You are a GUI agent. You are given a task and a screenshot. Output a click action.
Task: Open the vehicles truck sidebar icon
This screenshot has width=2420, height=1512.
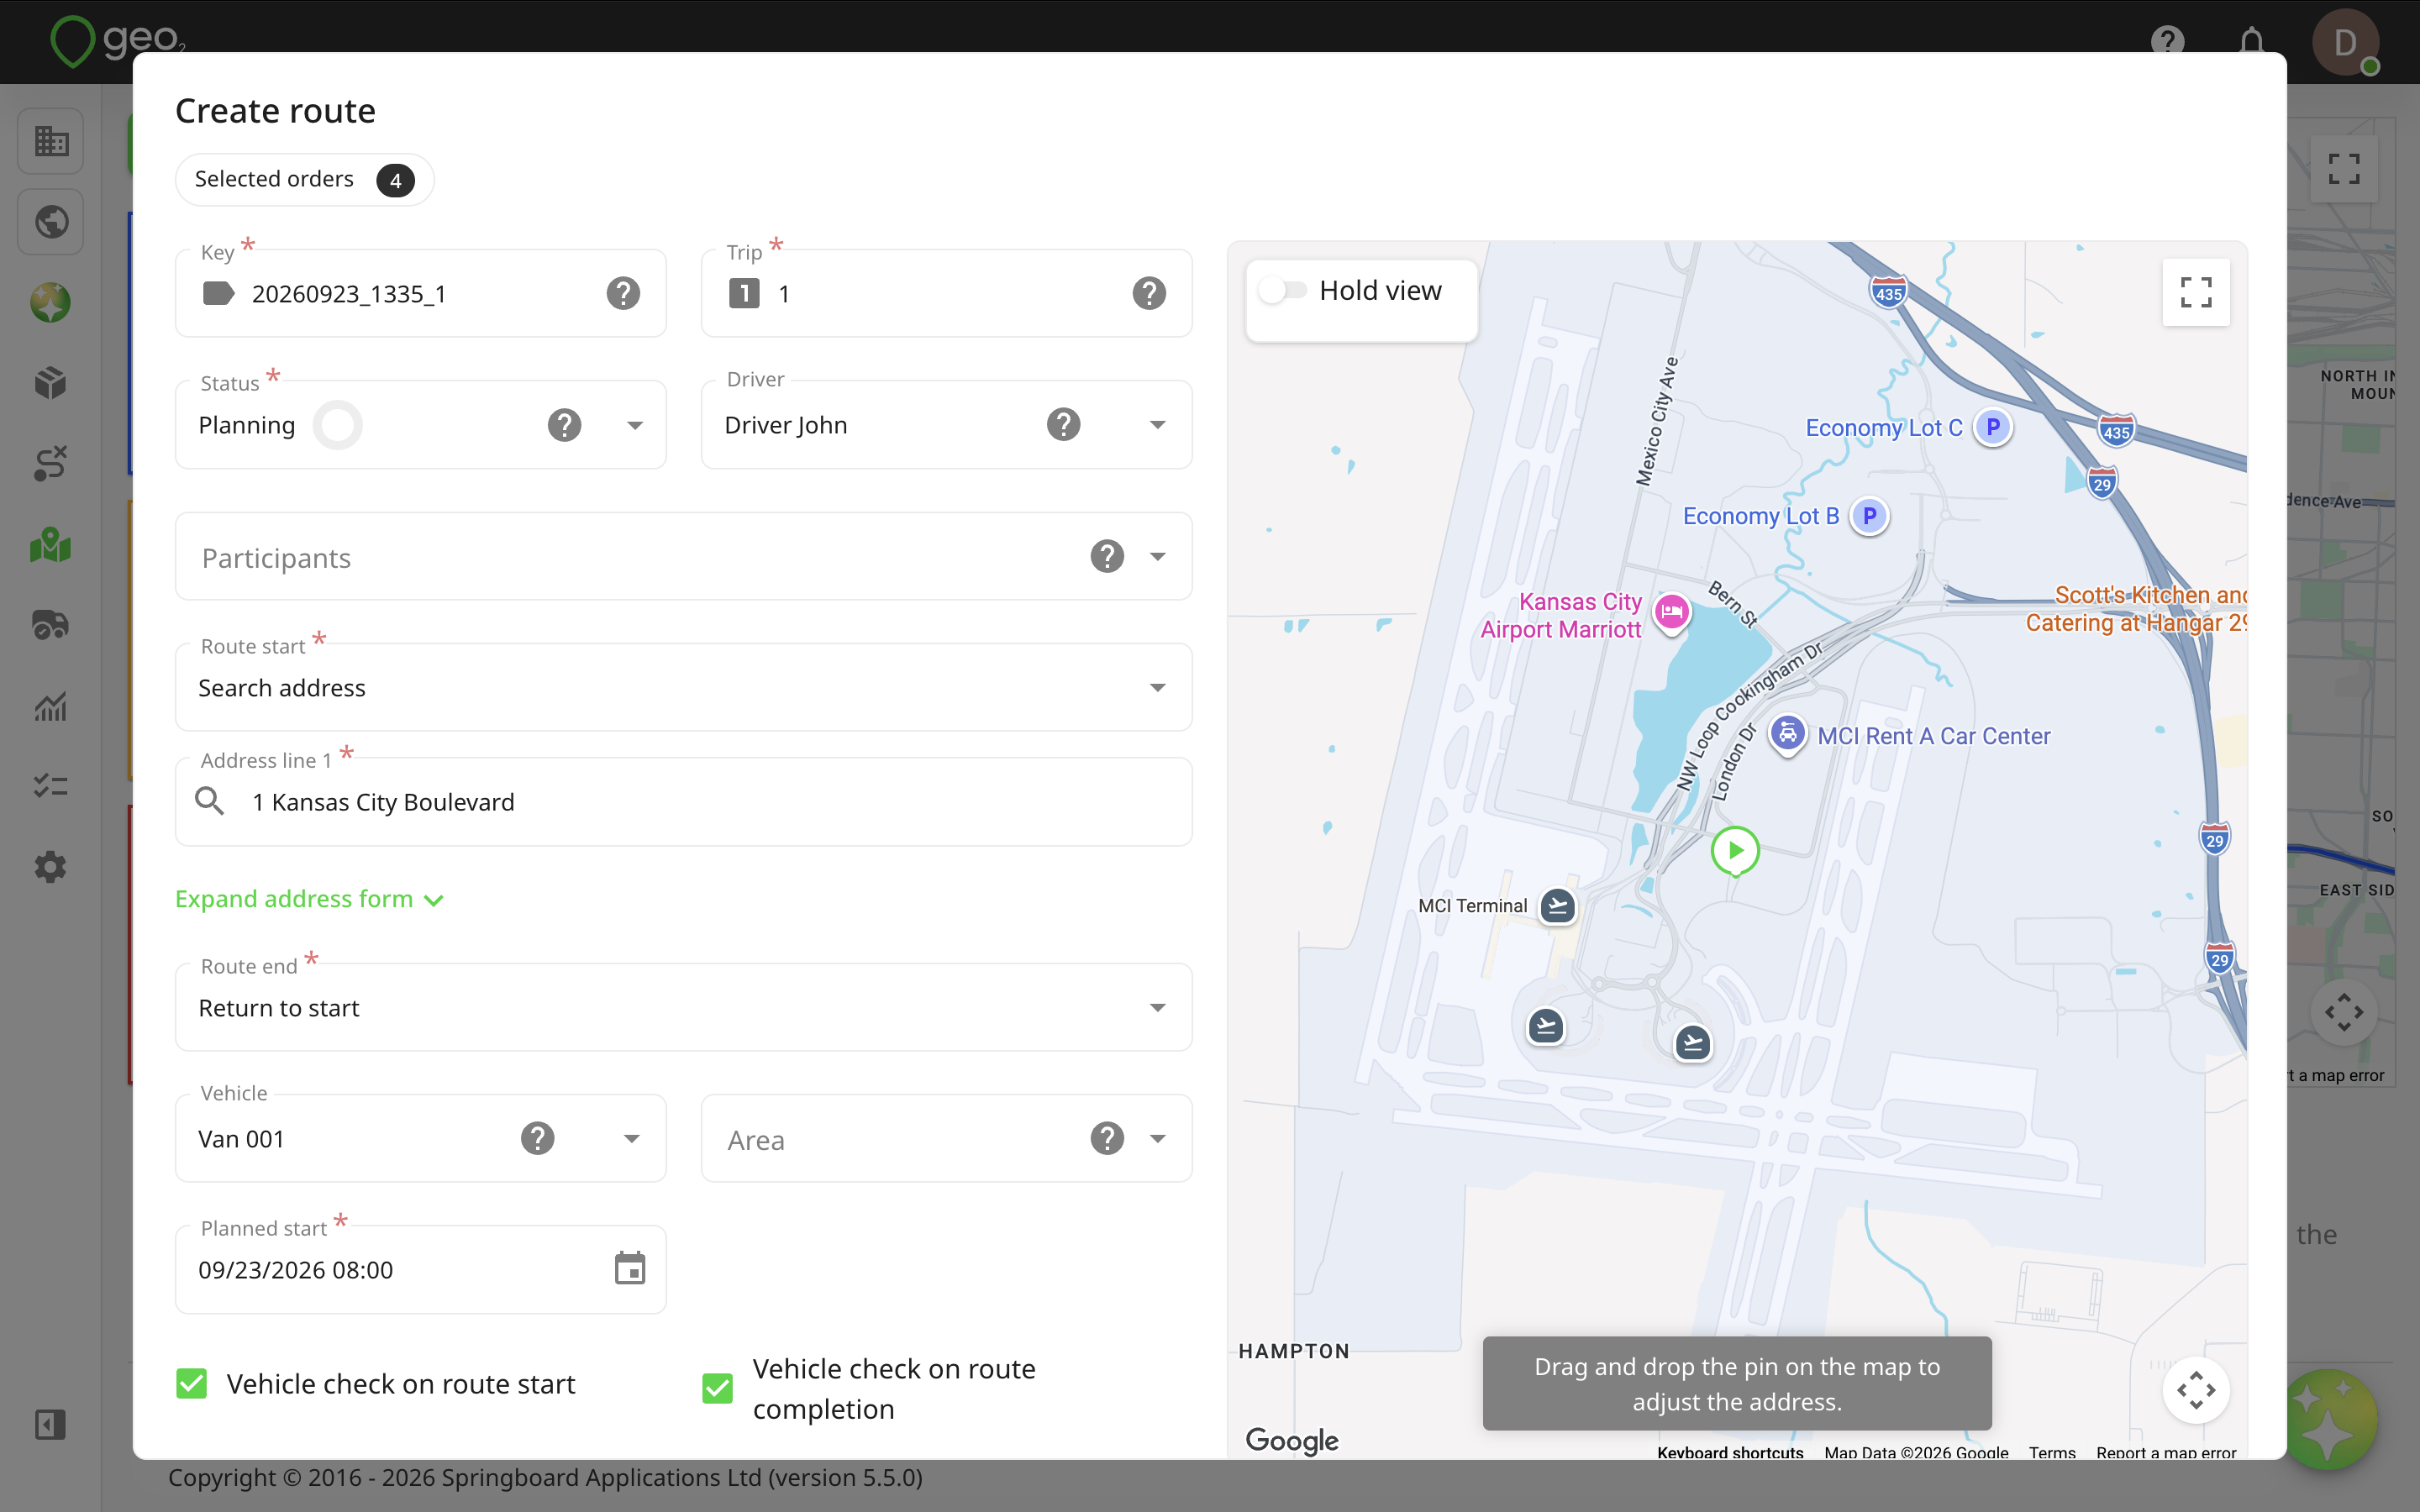(50, 625)
